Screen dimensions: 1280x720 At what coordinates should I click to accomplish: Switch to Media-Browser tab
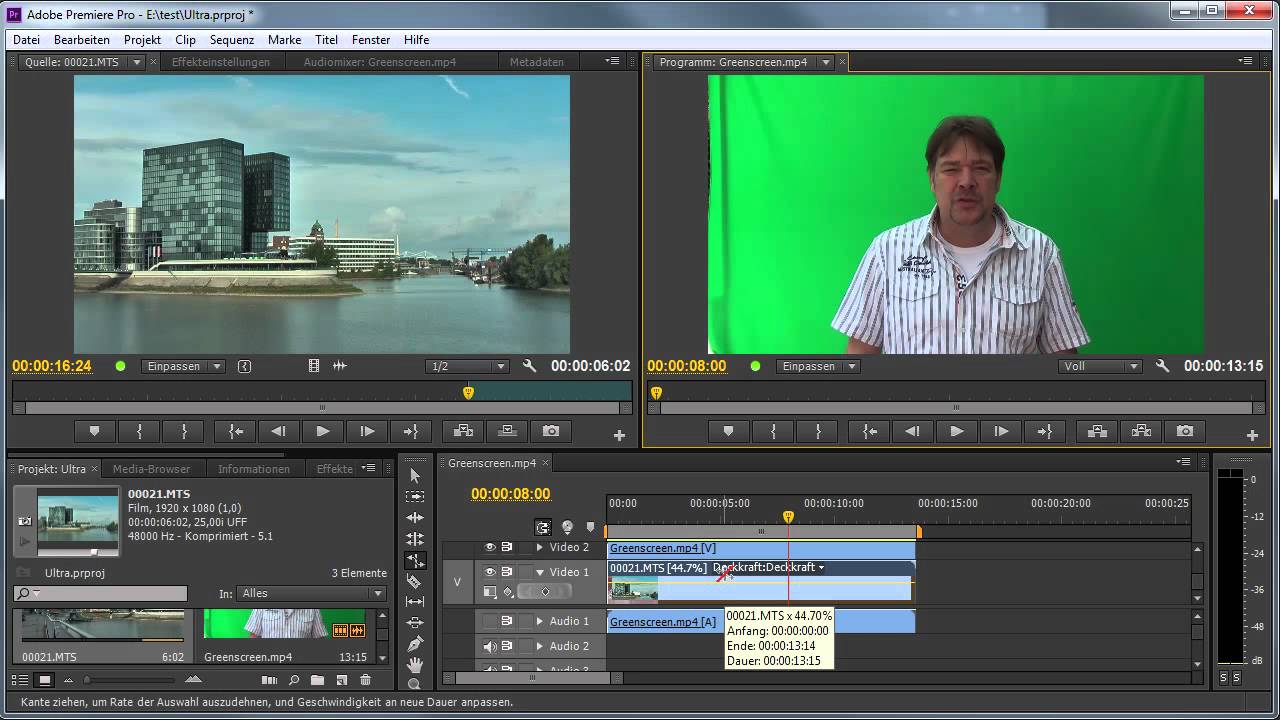coord(151,469)
